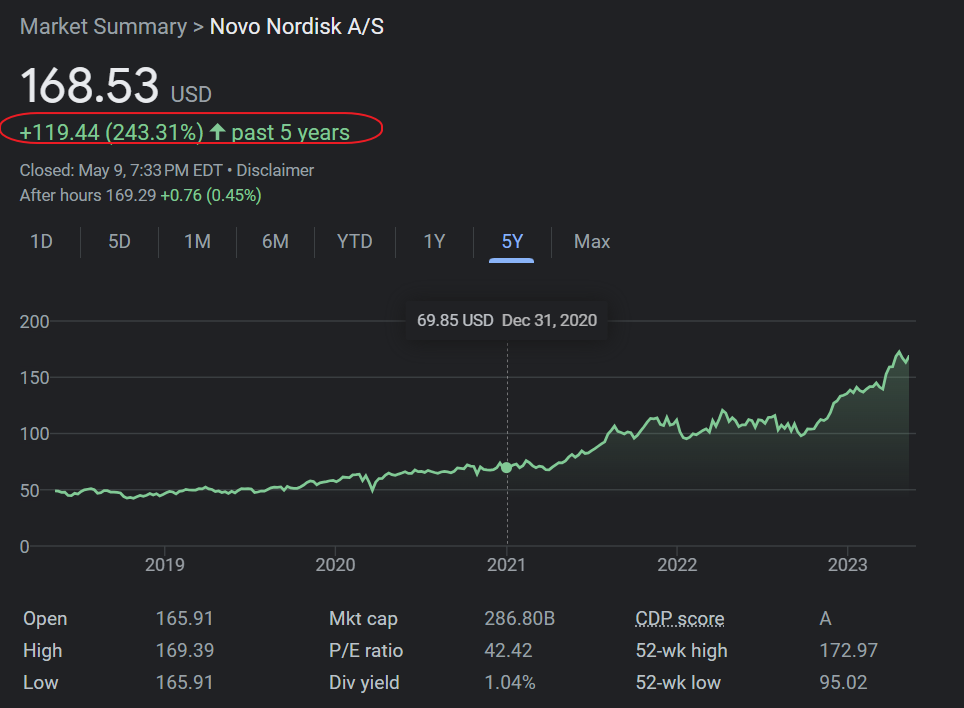Viewport: 964px width, 708px height.
Task: Click the Mkt cap label
Action: tap(363, 619)
